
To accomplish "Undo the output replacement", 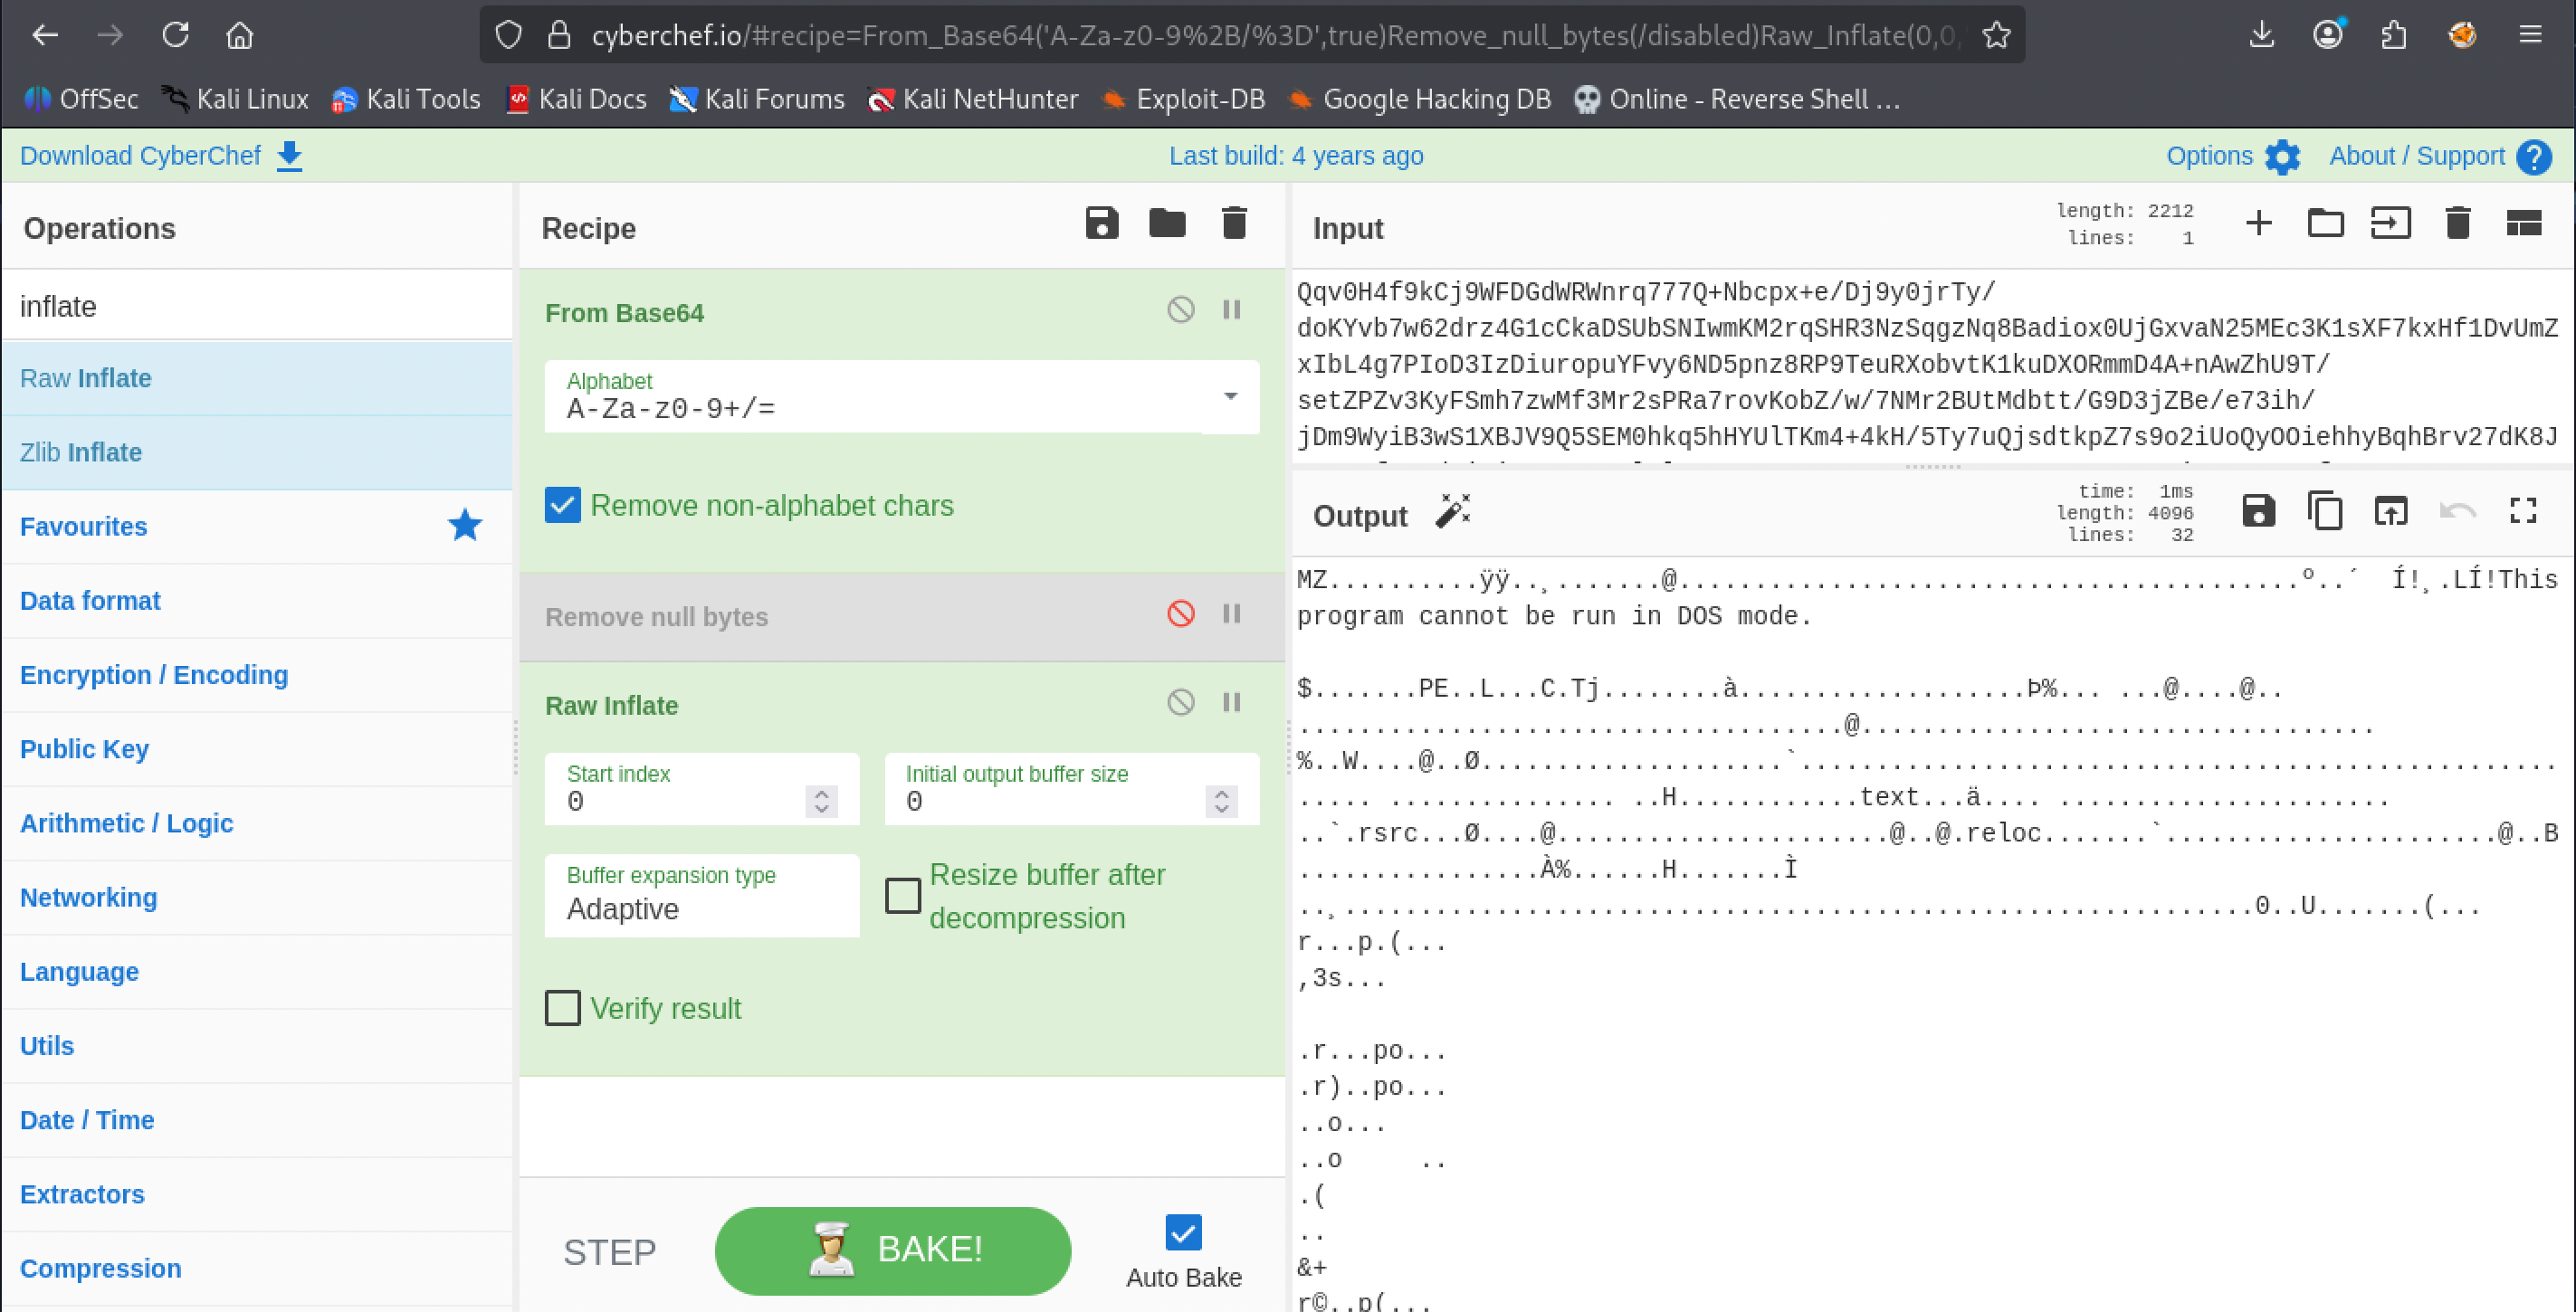I will pos(2457,511).
